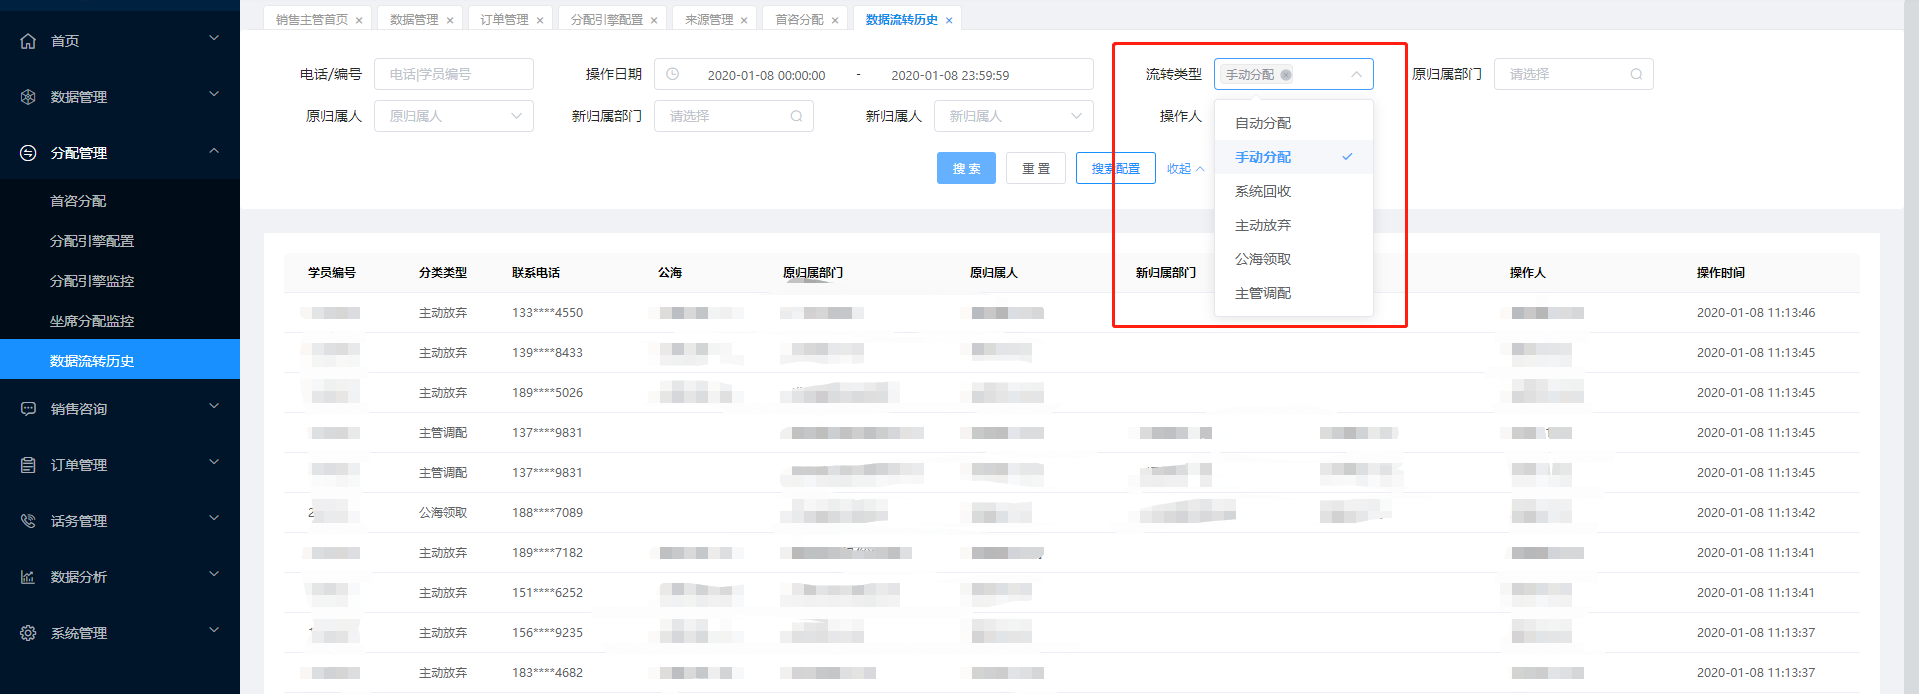Click phone number 188****7089

pyautogui.click(x=547, y=513)
